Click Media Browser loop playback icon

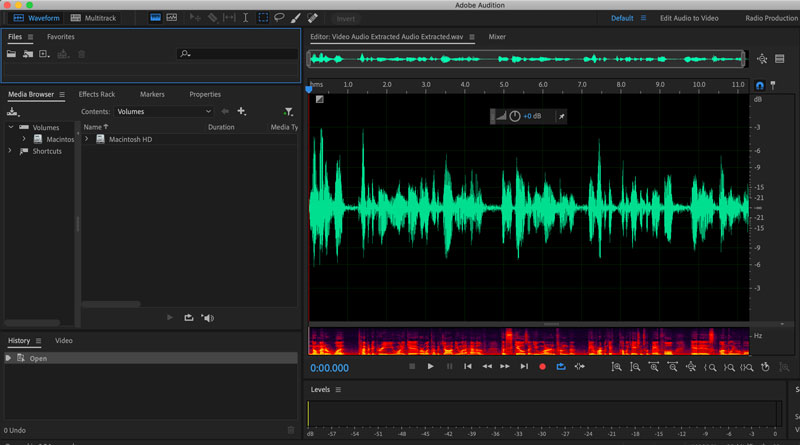[189, 318]
